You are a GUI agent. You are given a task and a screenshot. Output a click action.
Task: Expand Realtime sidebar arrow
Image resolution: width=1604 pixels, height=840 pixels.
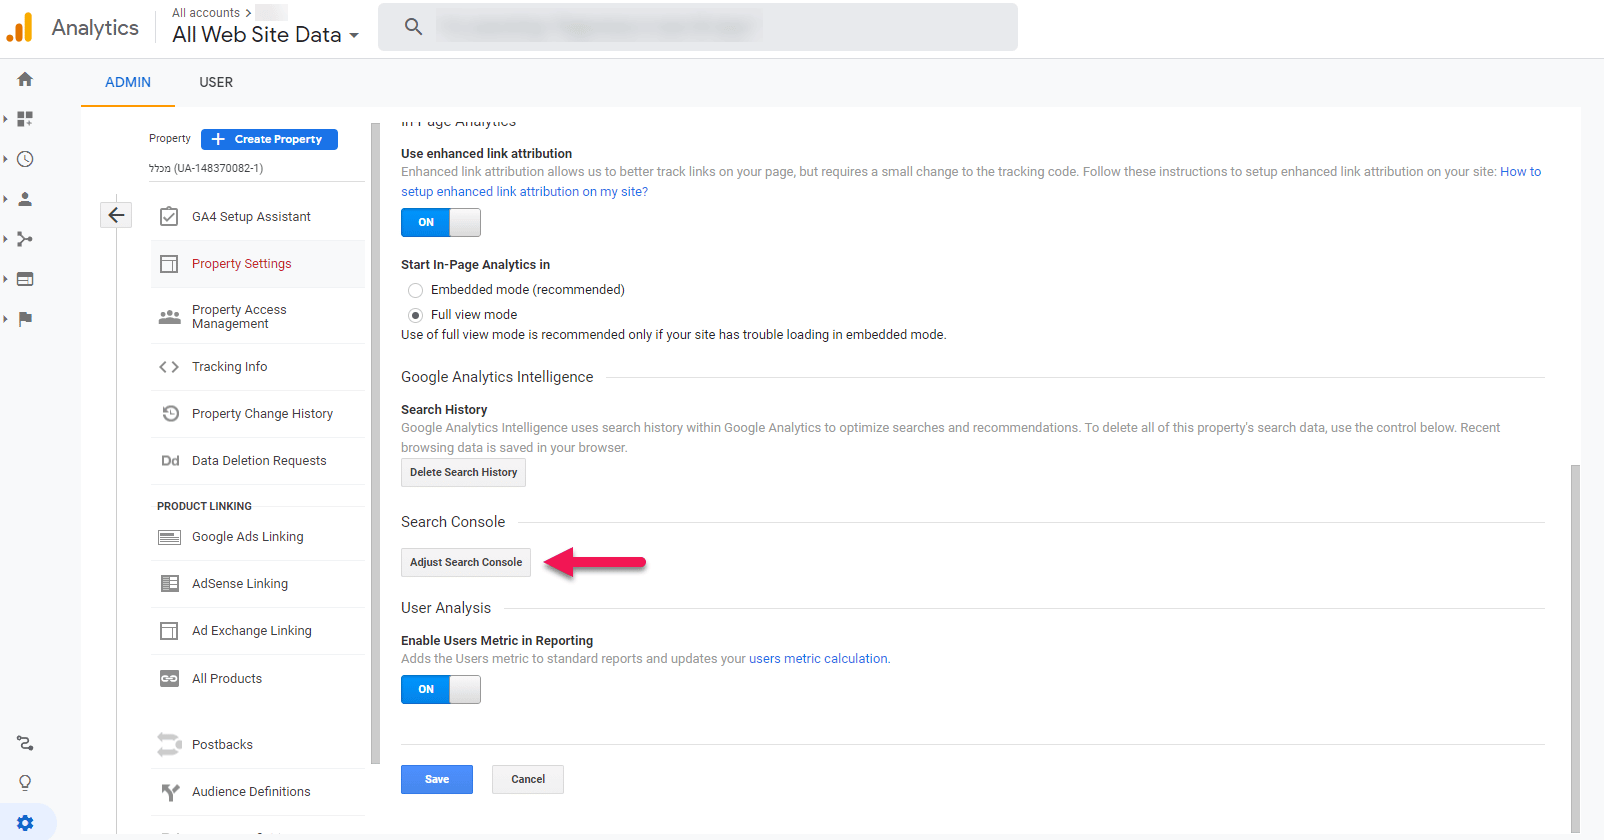pyautogui.click(x=6, y=159)
